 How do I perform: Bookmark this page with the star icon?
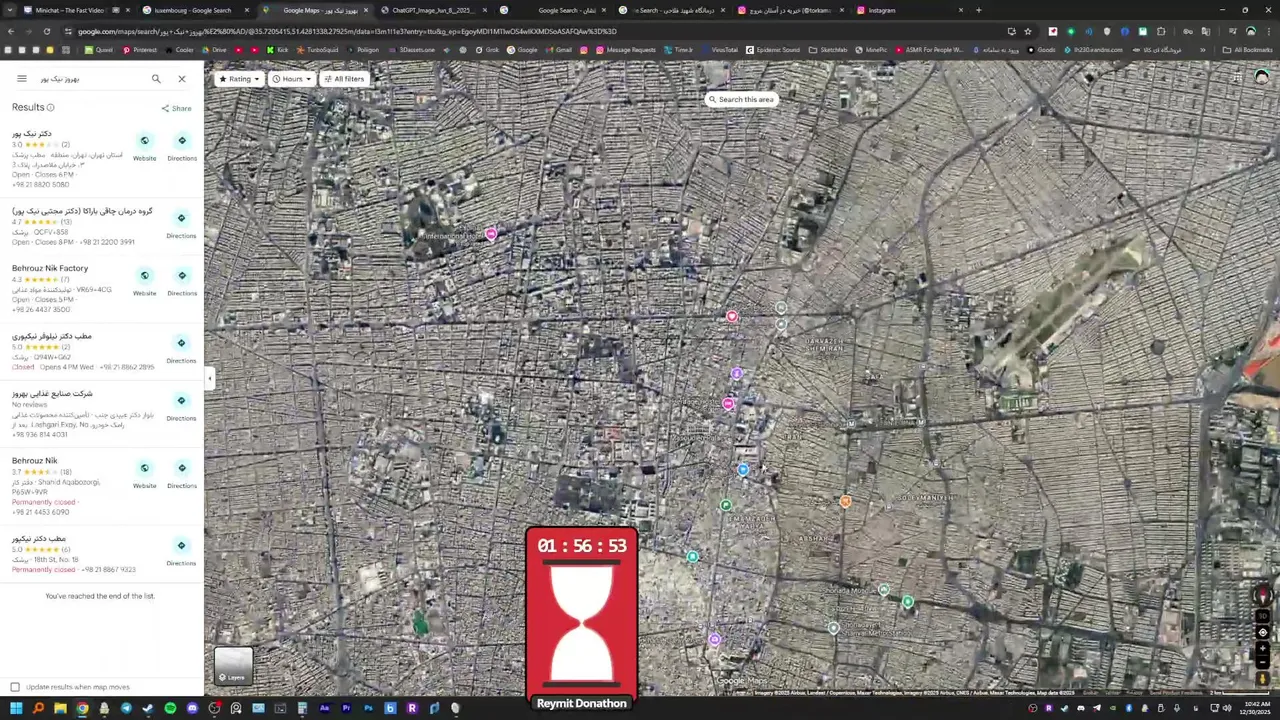click(1027, 31)
